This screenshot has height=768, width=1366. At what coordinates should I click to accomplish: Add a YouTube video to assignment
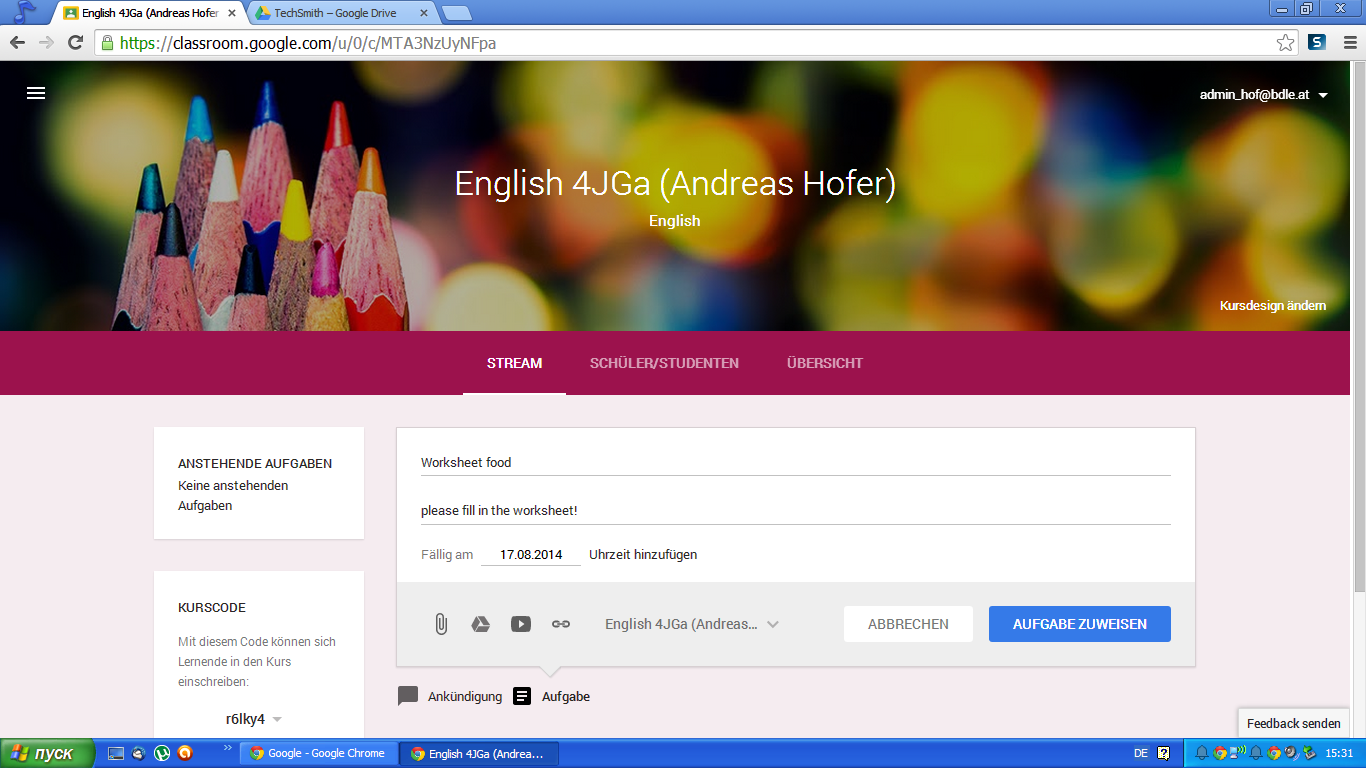coord(521,624)
